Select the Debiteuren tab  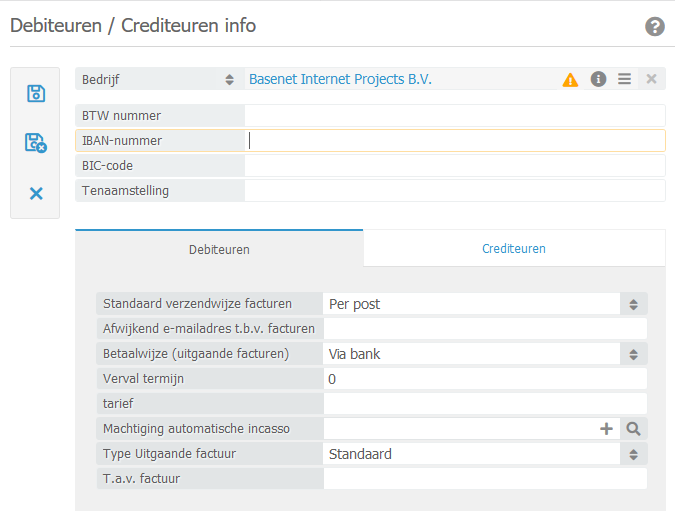coord(219,249)
